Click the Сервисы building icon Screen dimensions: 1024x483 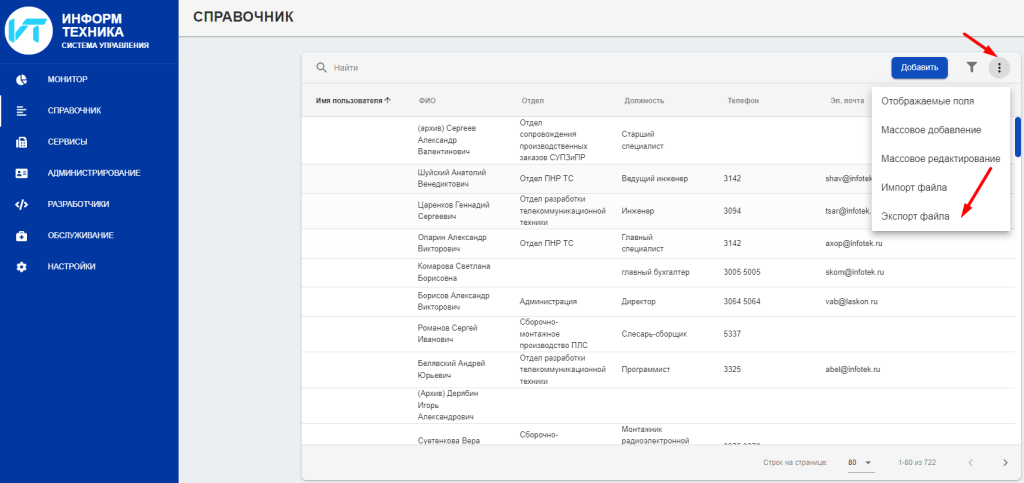pos(22,142)
